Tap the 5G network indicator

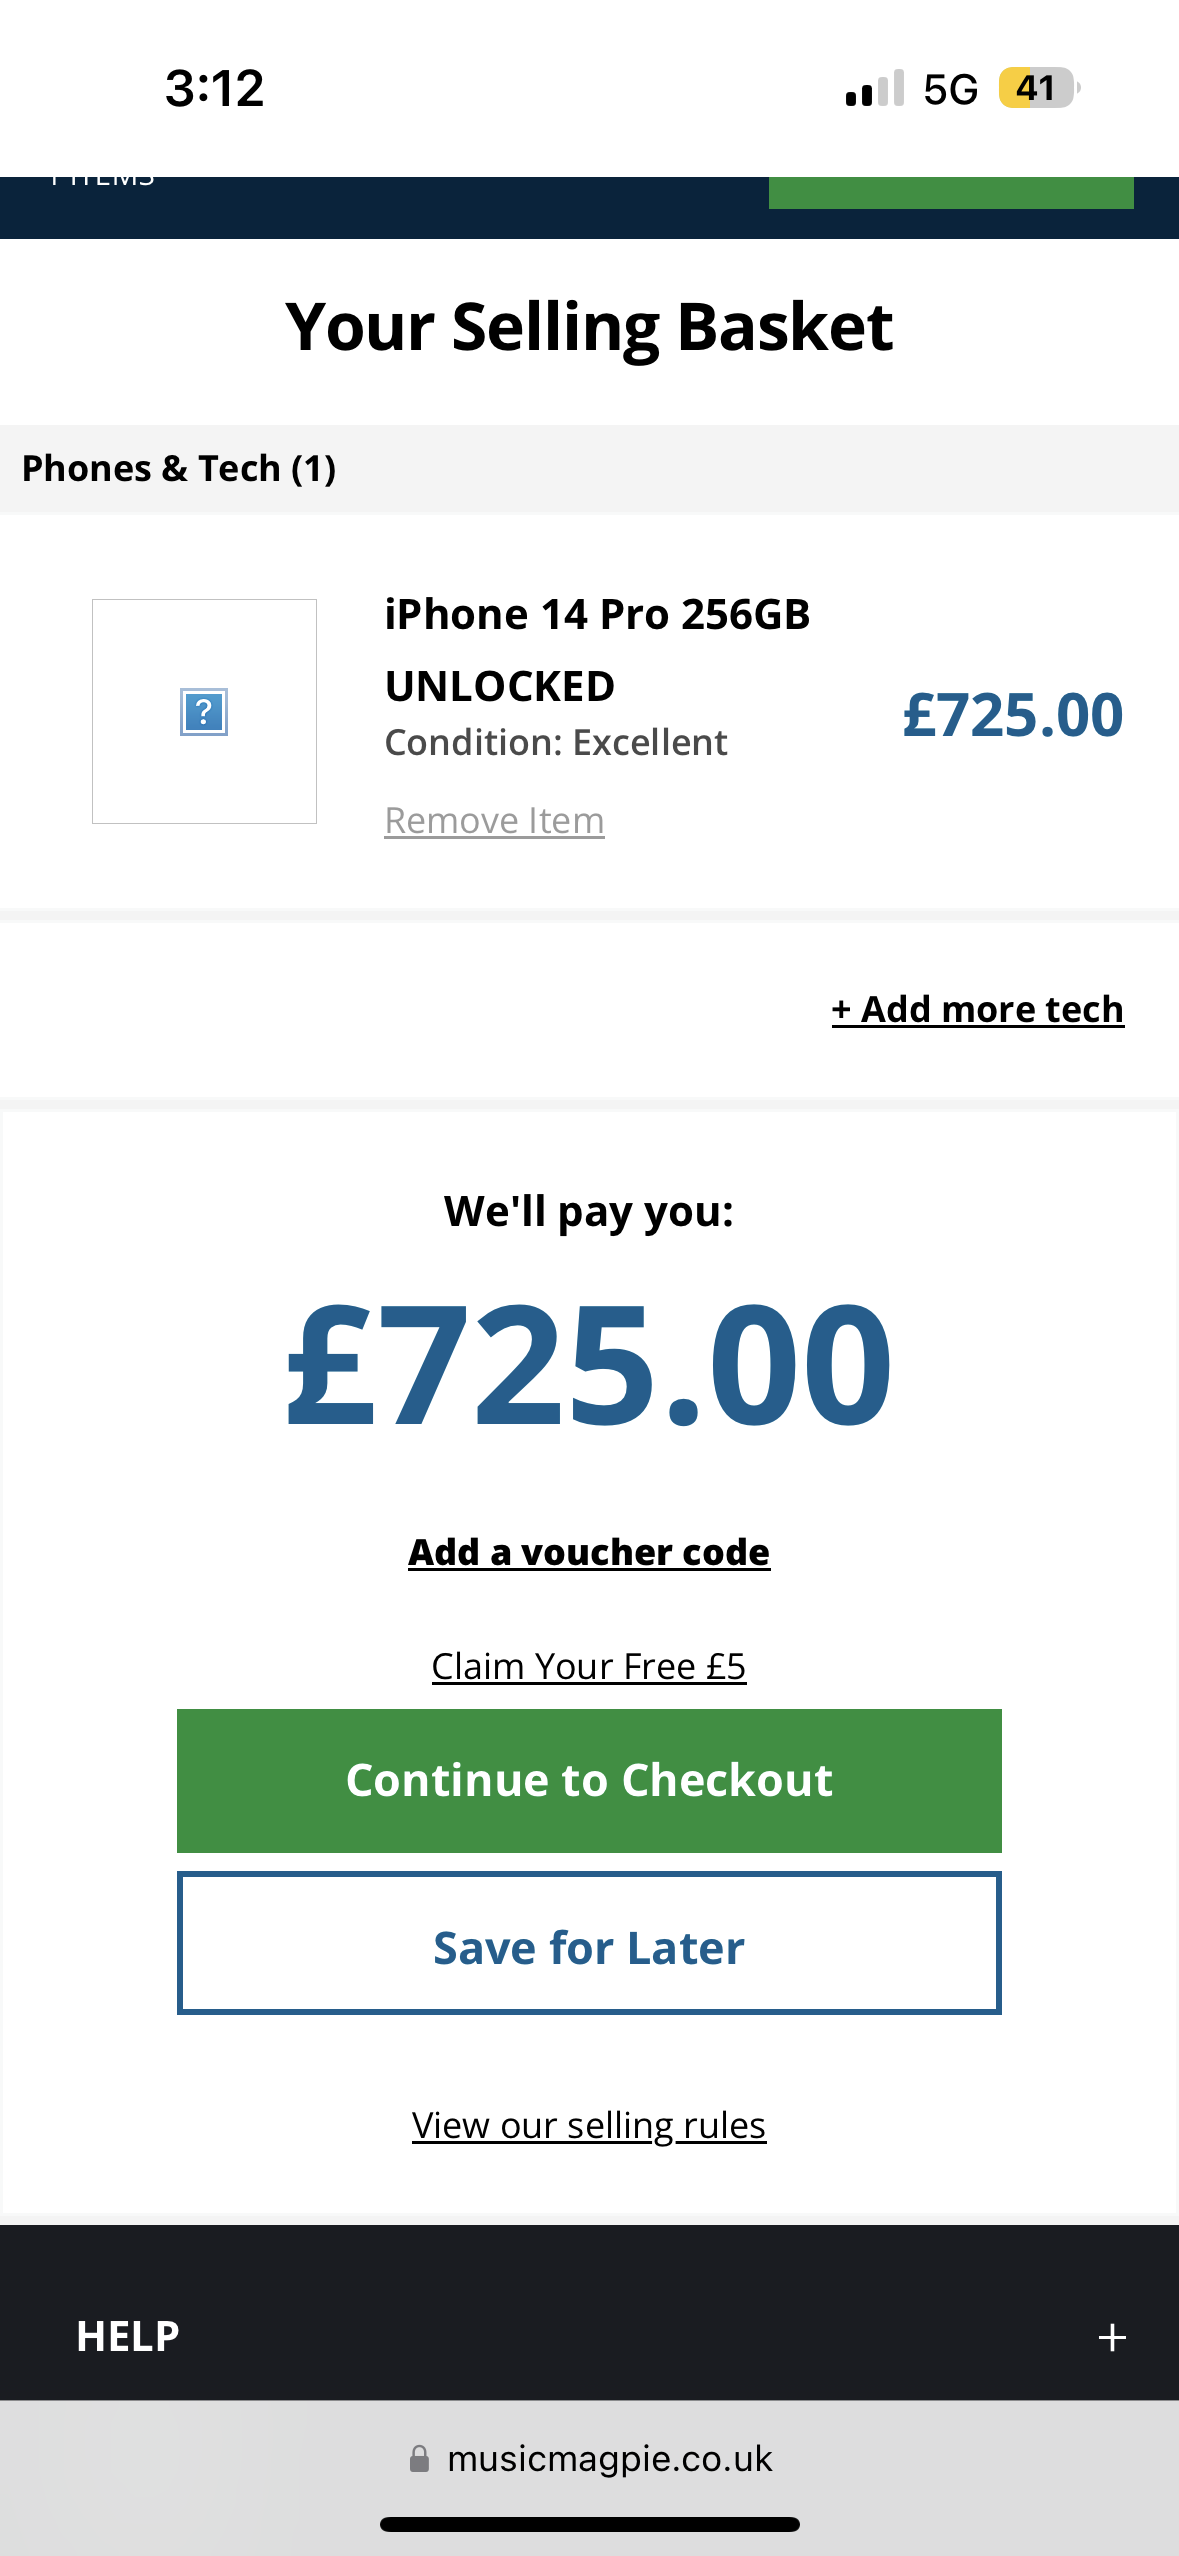(950, 89)
